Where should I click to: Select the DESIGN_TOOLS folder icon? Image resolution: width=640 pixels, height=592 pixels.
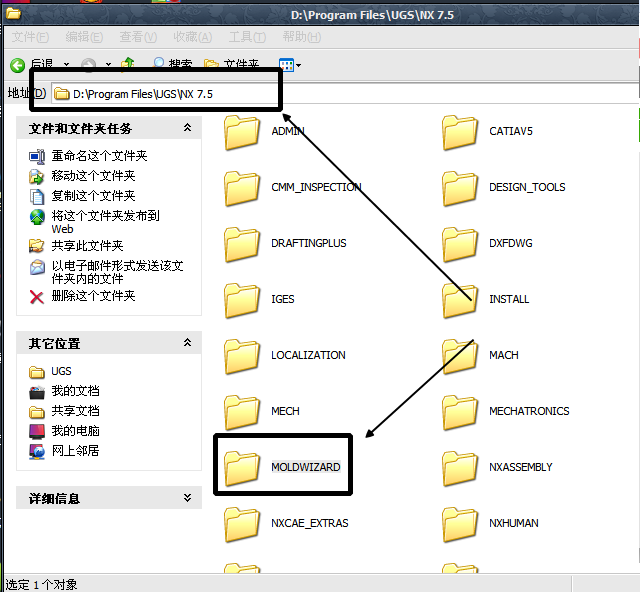460,188
